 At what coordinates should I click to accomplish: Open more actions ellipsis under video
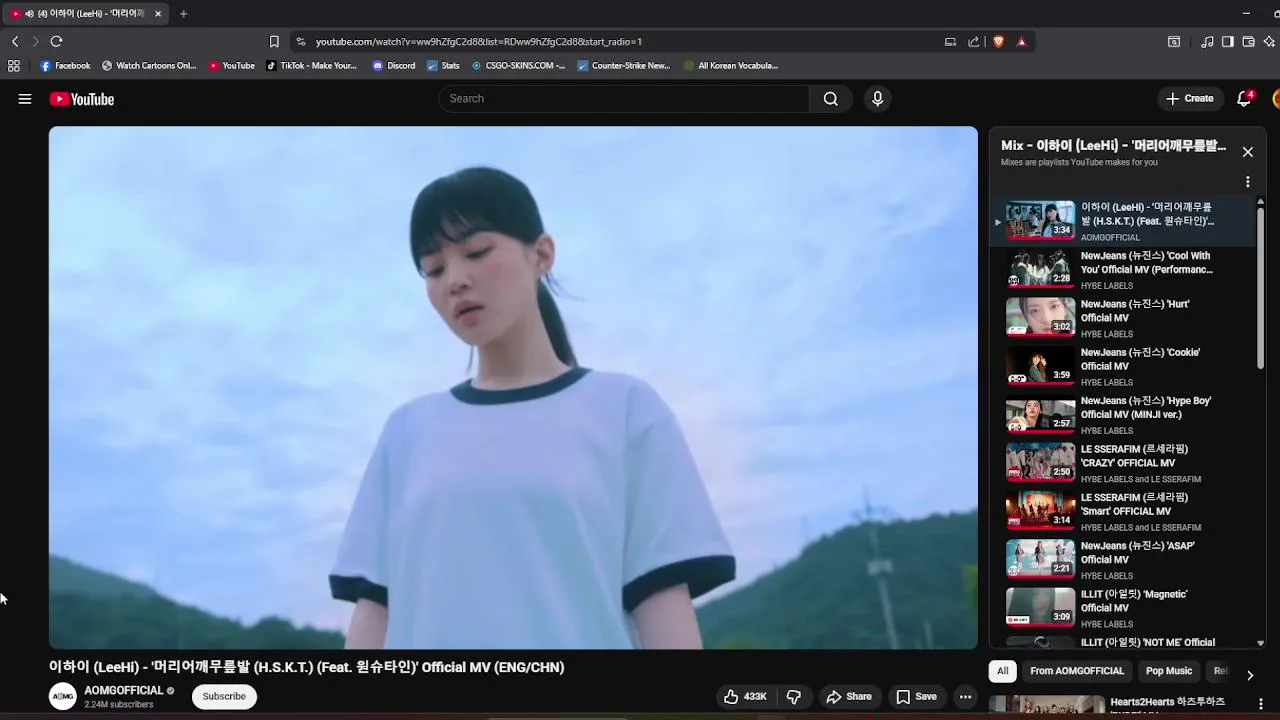pyautogui.click(x=965, y=697)
